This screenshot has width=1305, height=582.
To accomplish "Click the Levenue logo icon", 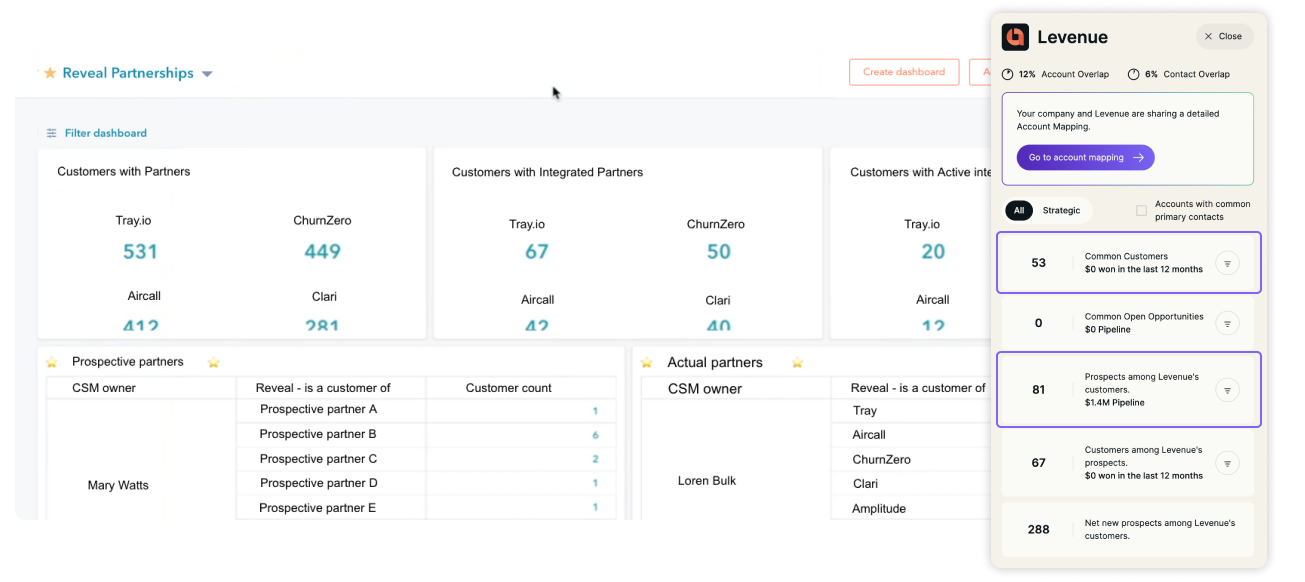I will tap(1015, 37).
